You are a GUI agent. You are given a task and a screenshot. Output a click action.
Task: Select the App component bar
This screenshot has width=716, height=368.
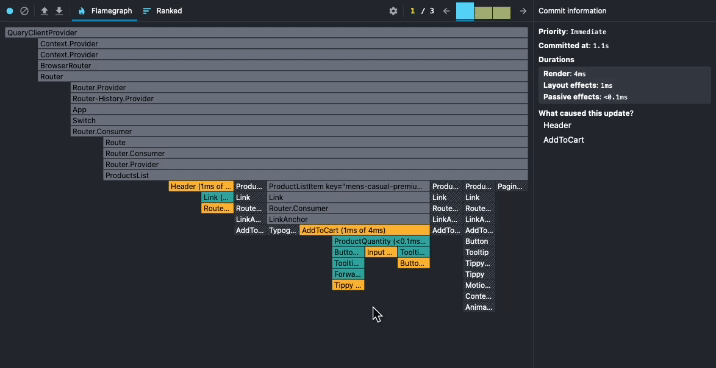[x=299, y=109]
